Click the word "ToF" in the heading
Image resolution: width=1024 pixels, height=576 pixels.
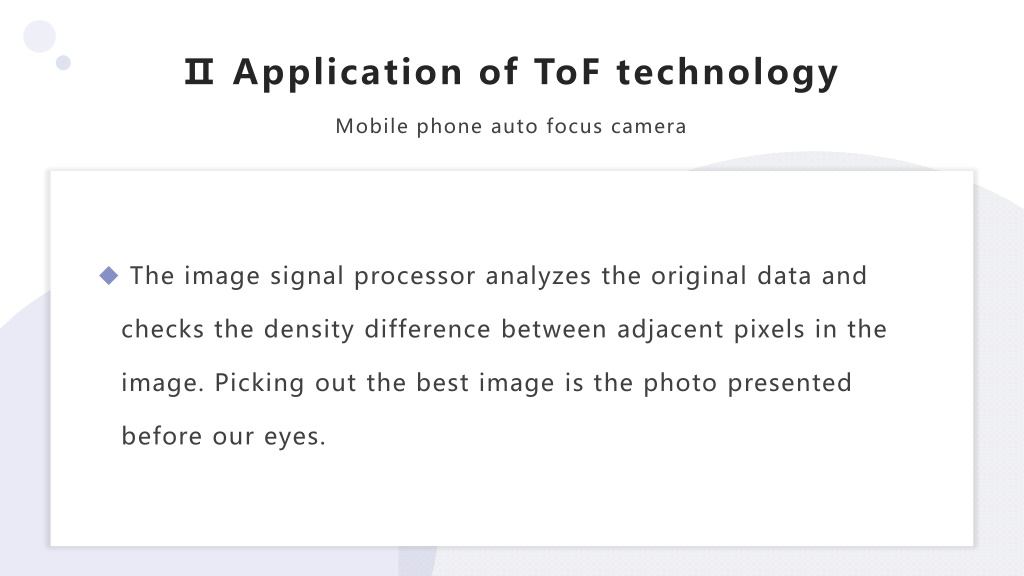pyautogui.click(x=567, y=72)
